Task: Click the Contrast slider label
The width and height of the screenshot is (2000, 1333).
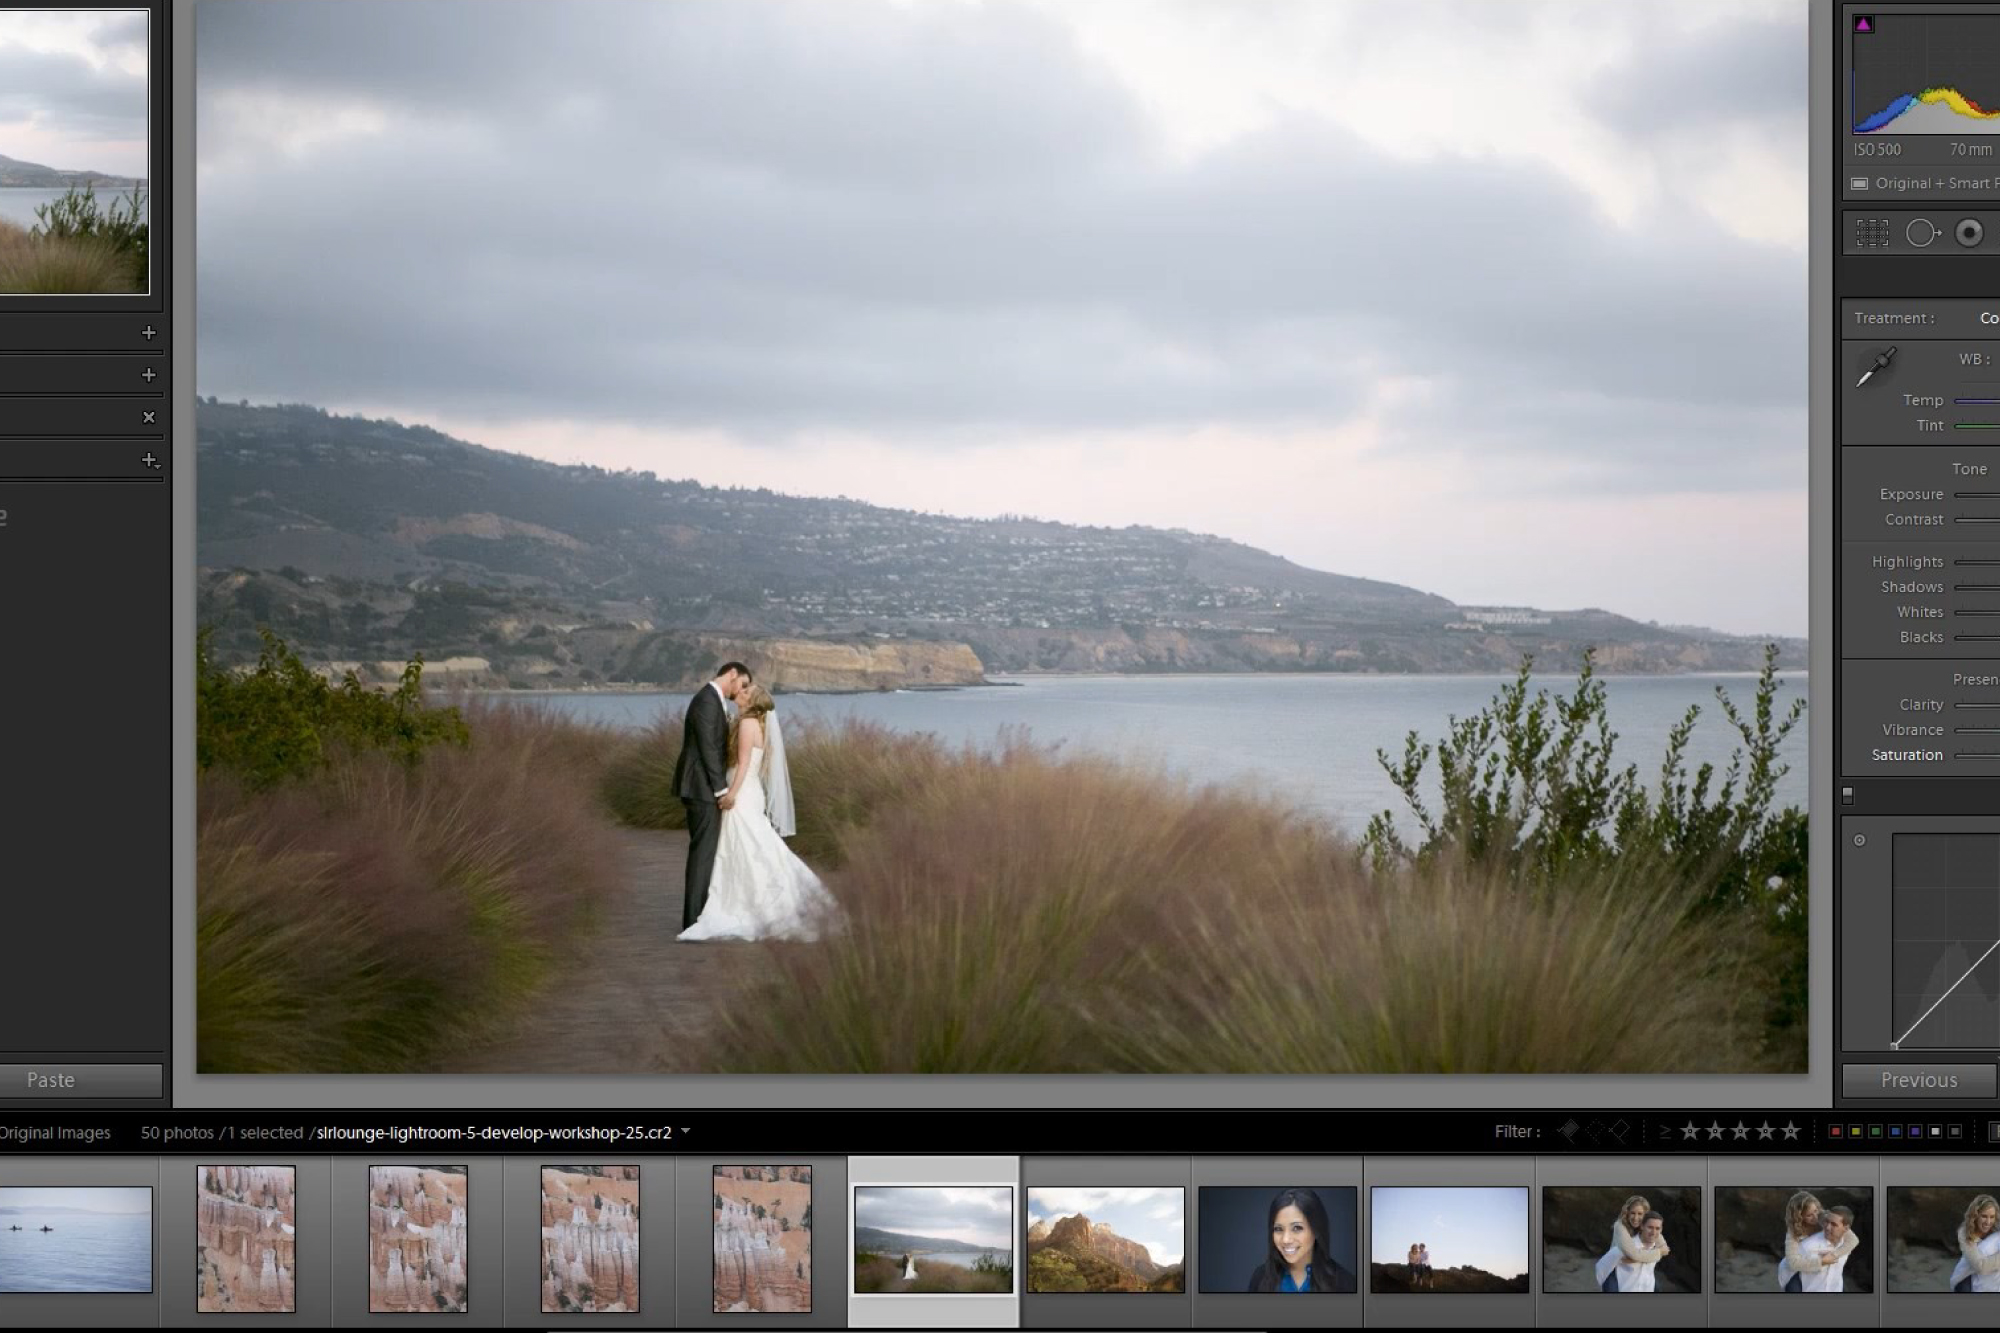Action: tap(1914, 519)
